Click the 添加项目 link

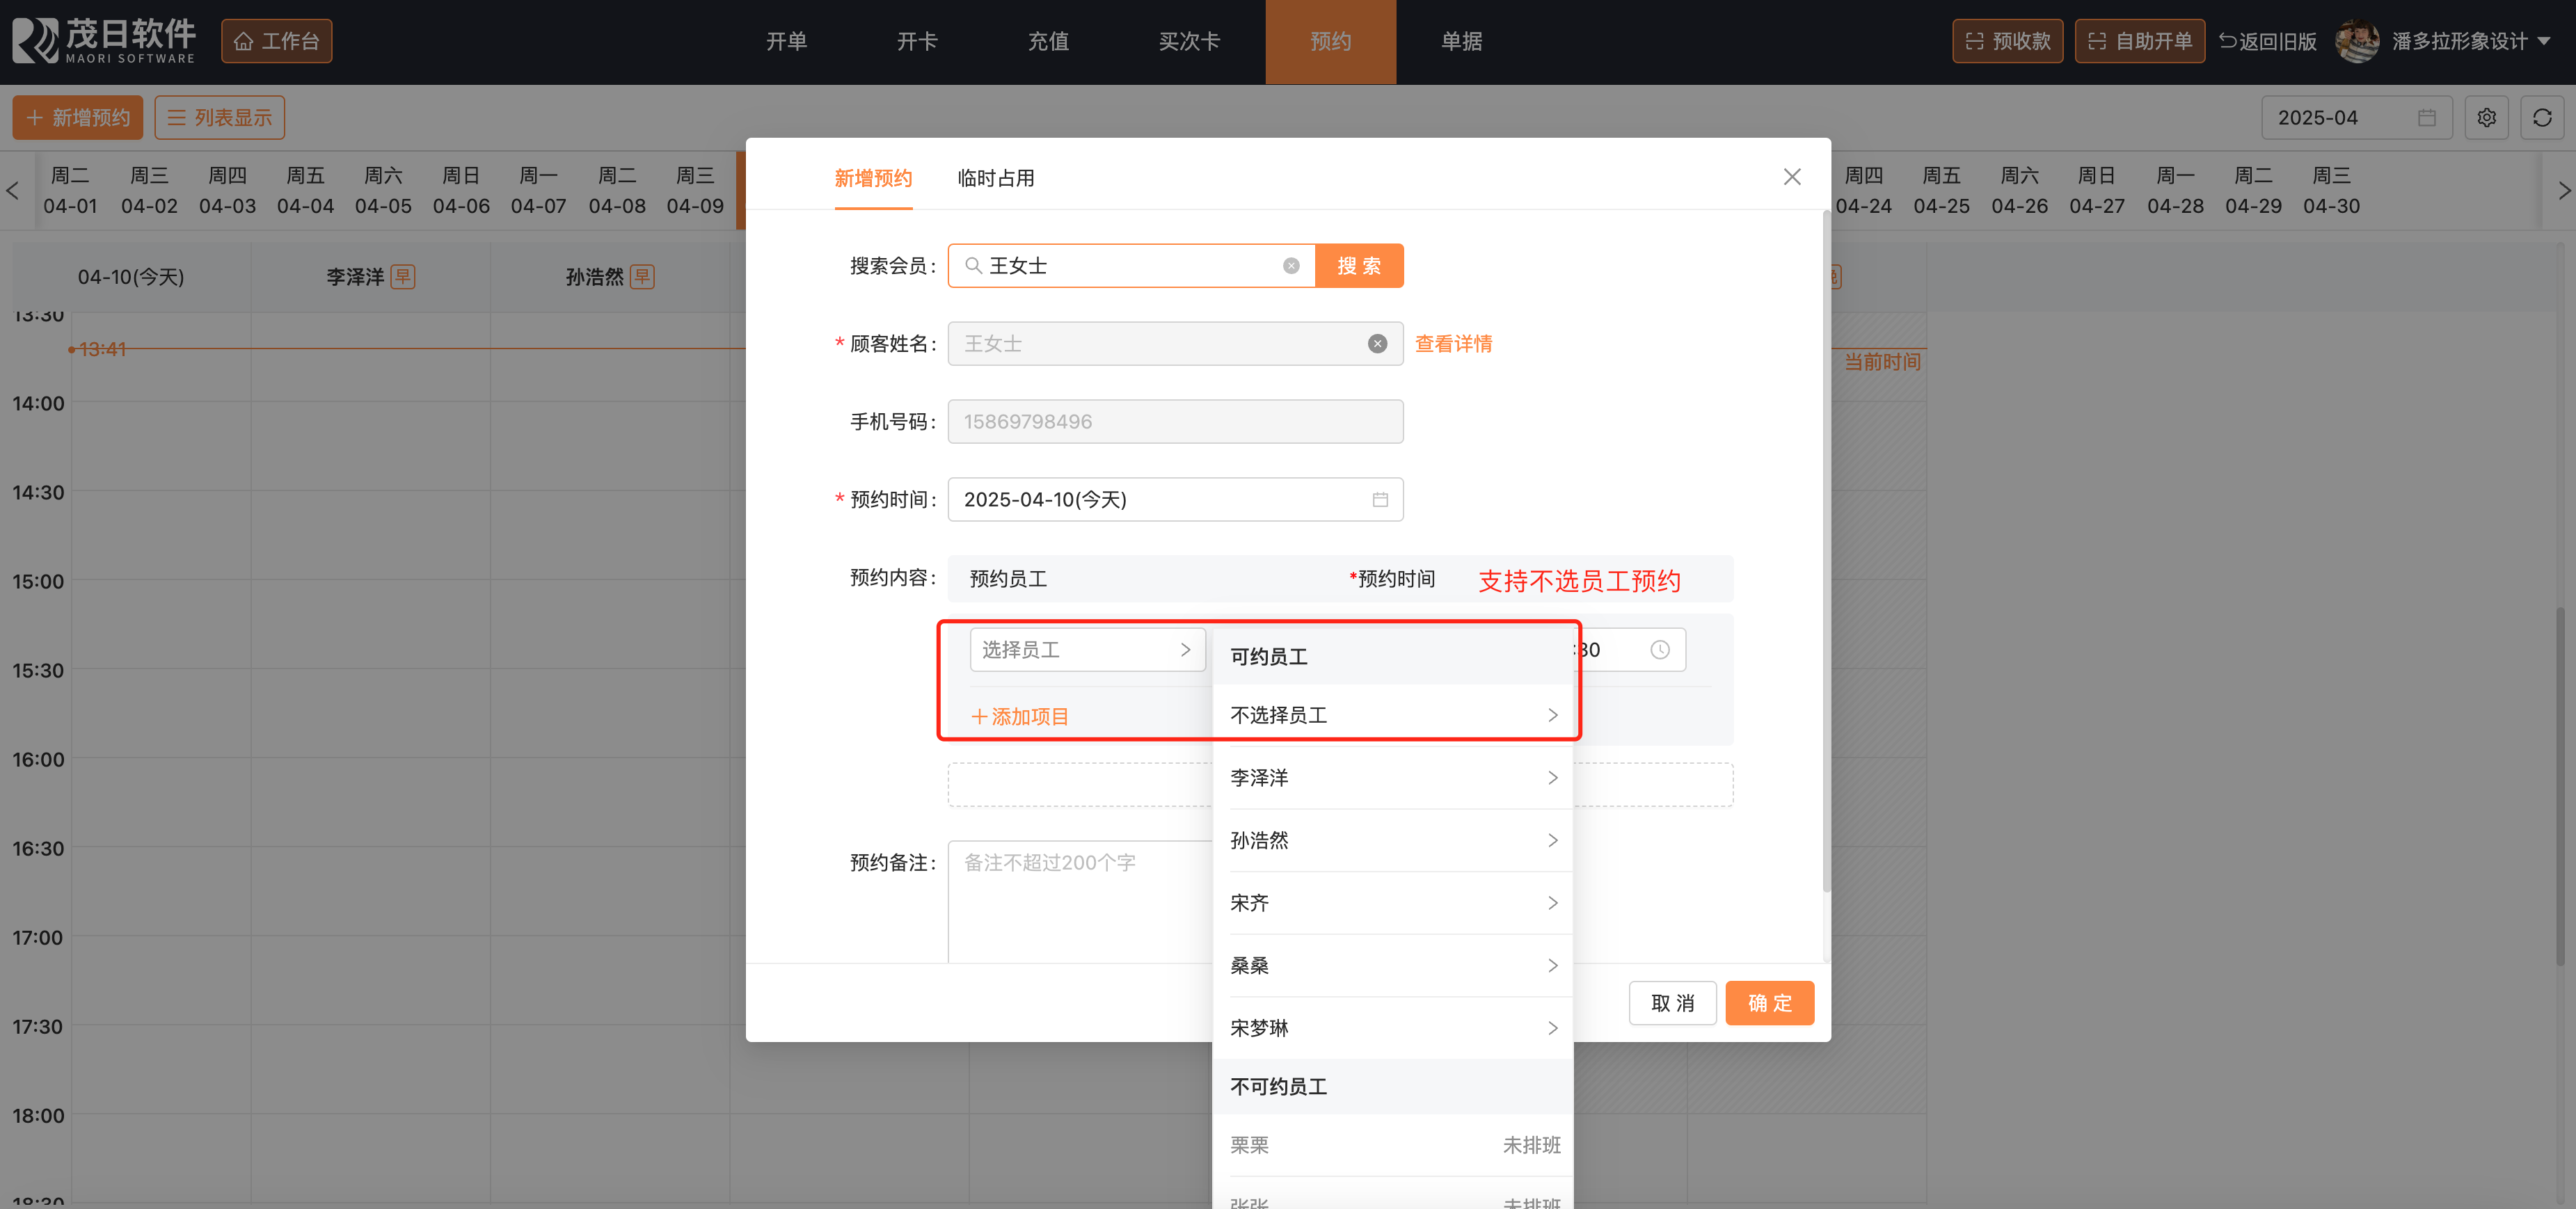(1020, 717)
